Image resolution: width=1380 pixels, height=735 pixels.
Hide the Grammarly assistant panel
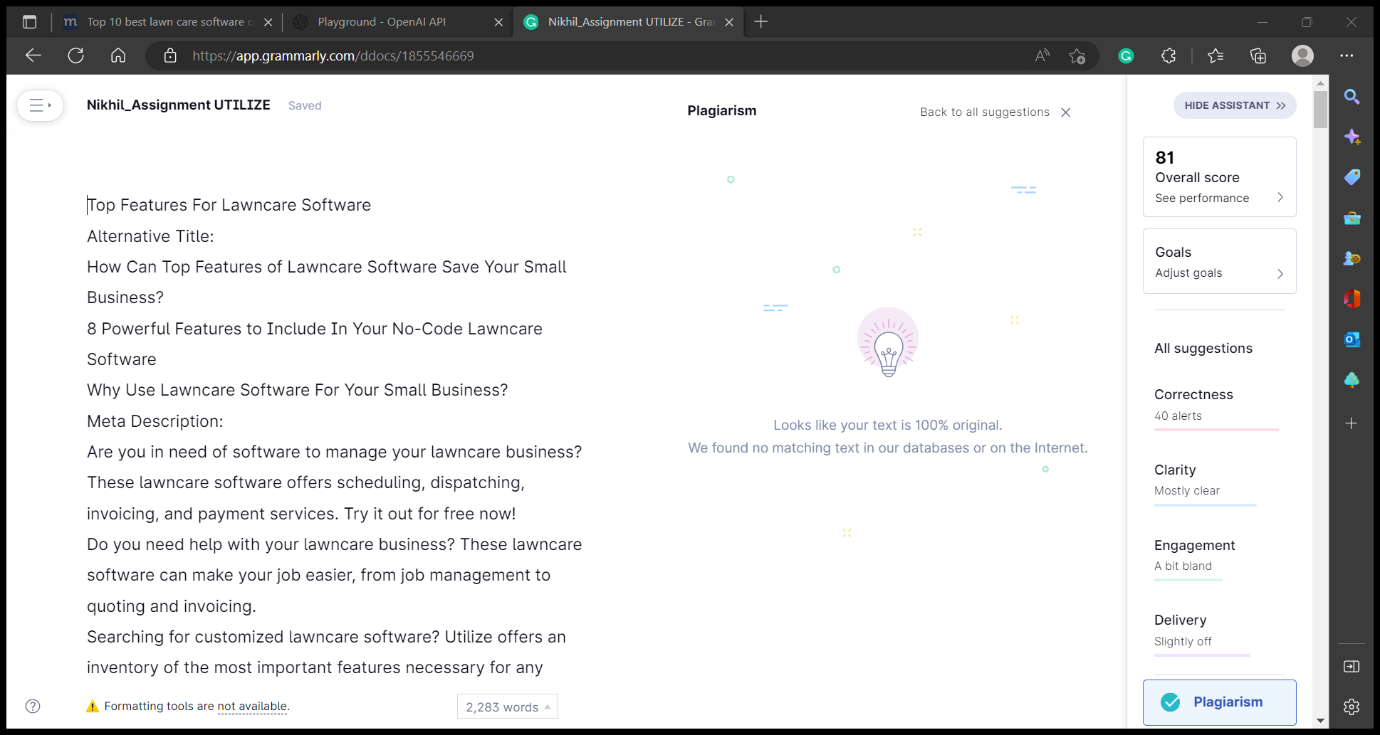coord(1235,105)
